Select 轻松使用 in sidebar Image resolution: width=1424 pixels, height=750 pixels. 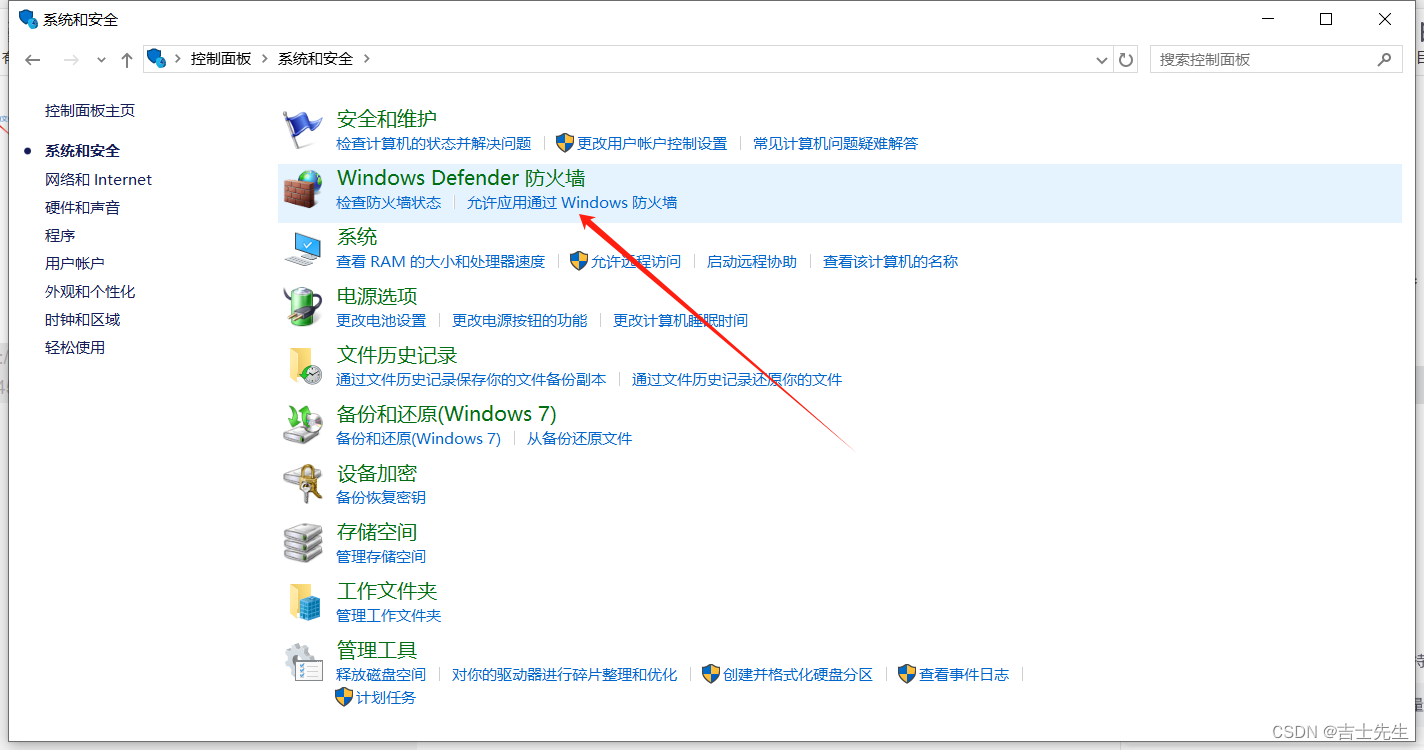point(75,347)
